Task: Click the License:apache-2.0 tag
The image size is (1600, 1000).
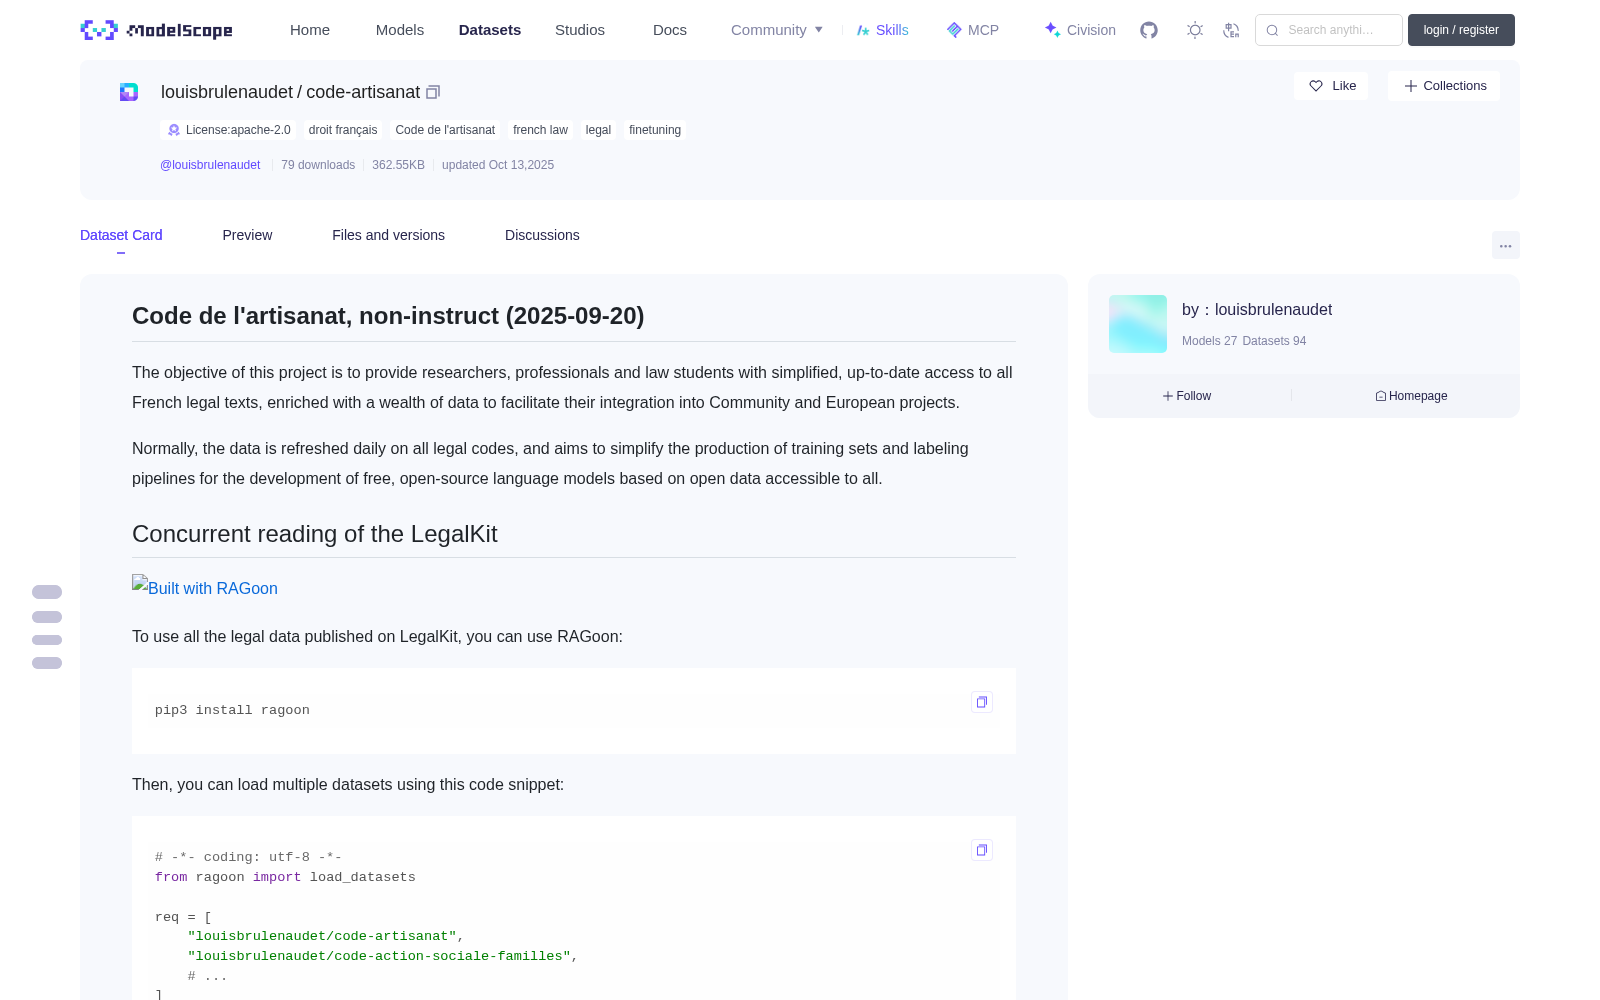Action: 228,130
